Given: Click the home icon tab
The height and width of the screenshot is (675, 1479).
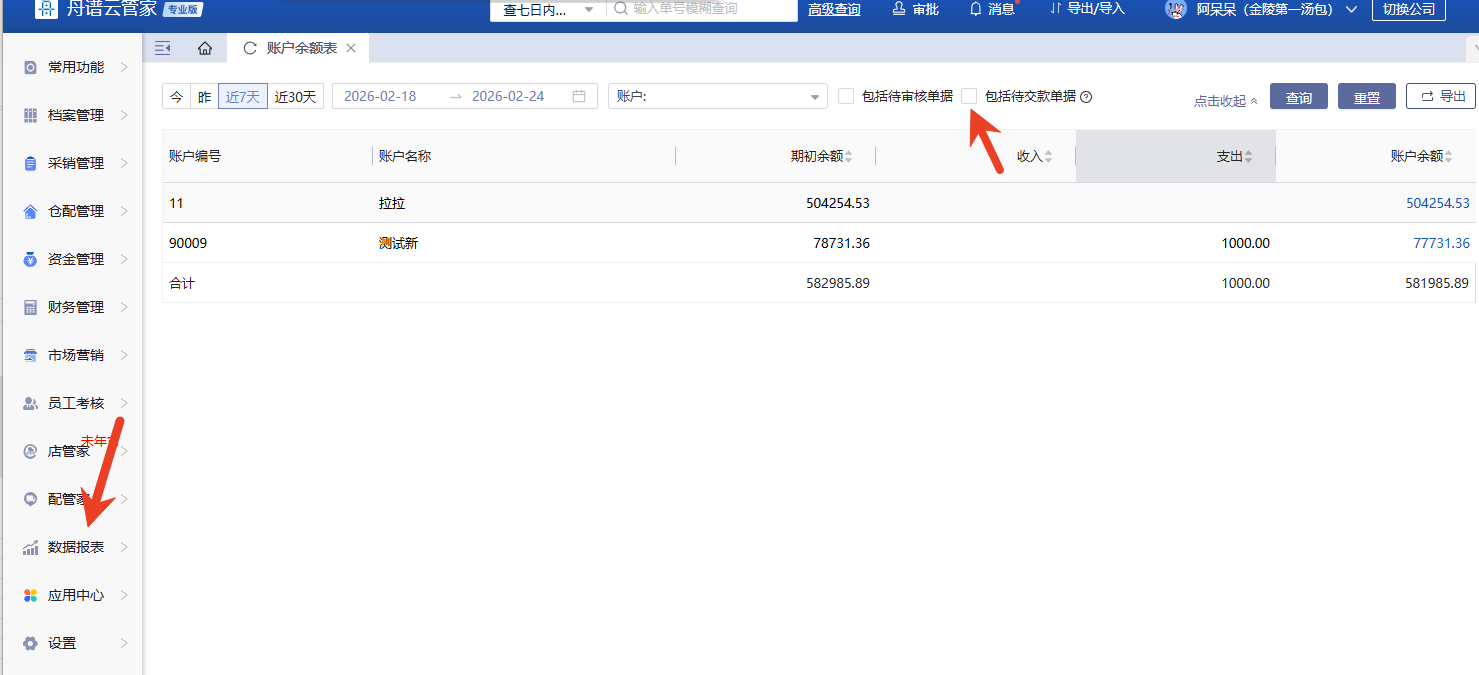Looking at the screenshot, I should 205,48.
